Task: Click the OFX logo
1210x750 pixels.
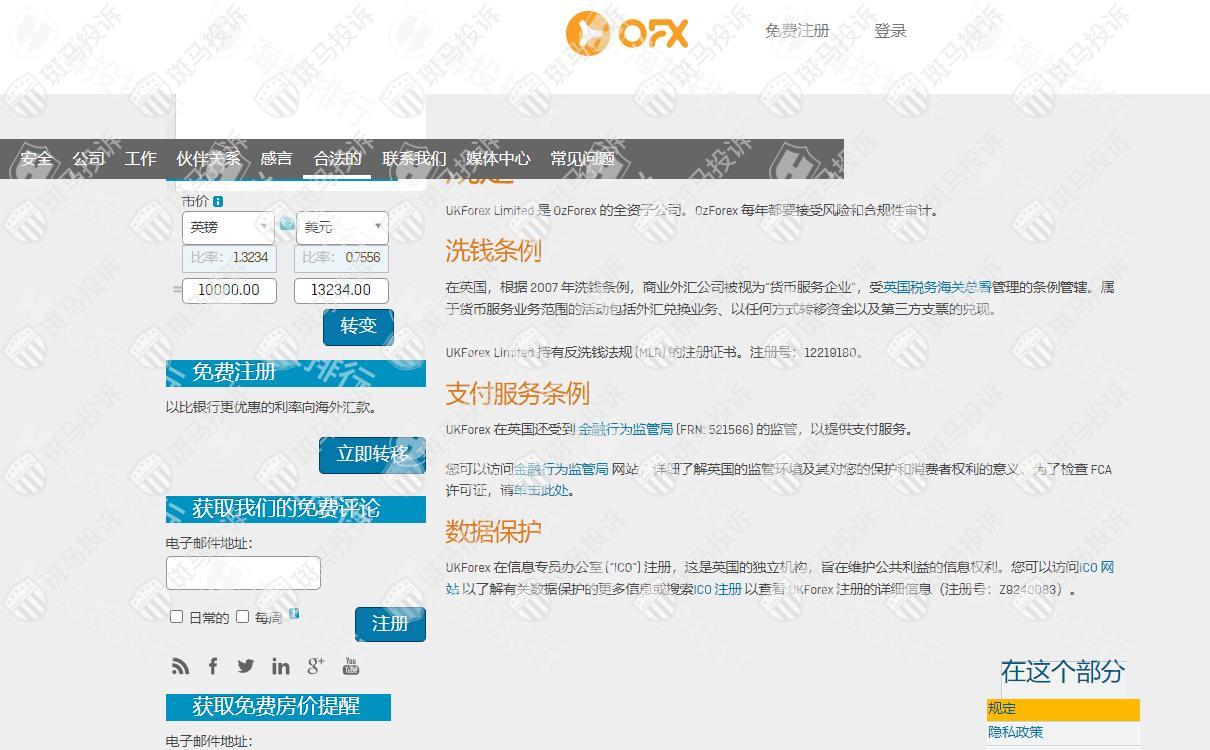Action: 627,33
